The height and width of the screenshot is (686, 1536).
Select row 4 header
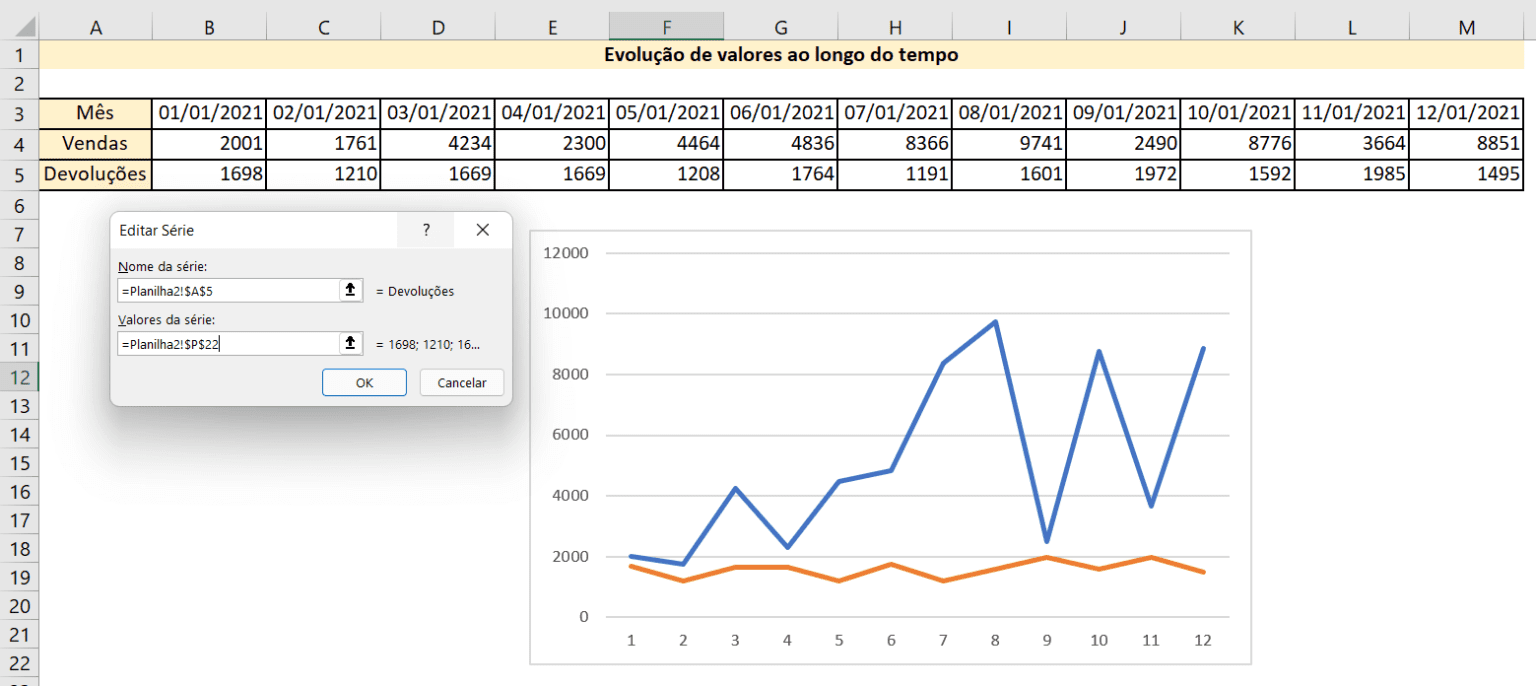tap(20, 143)
